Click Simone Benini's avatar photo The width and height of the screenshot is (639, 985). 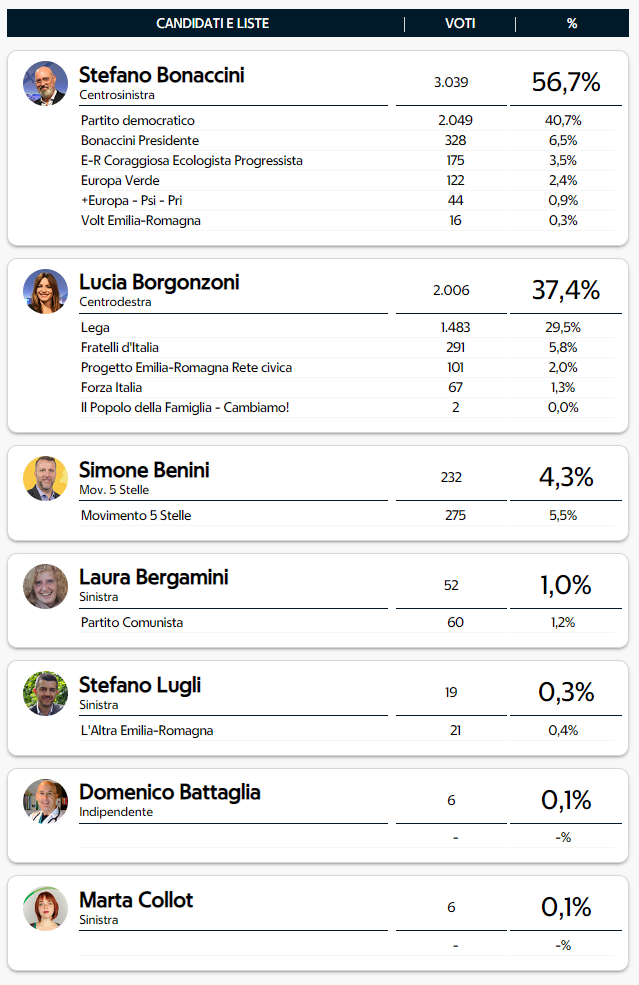tap(45, 478)
